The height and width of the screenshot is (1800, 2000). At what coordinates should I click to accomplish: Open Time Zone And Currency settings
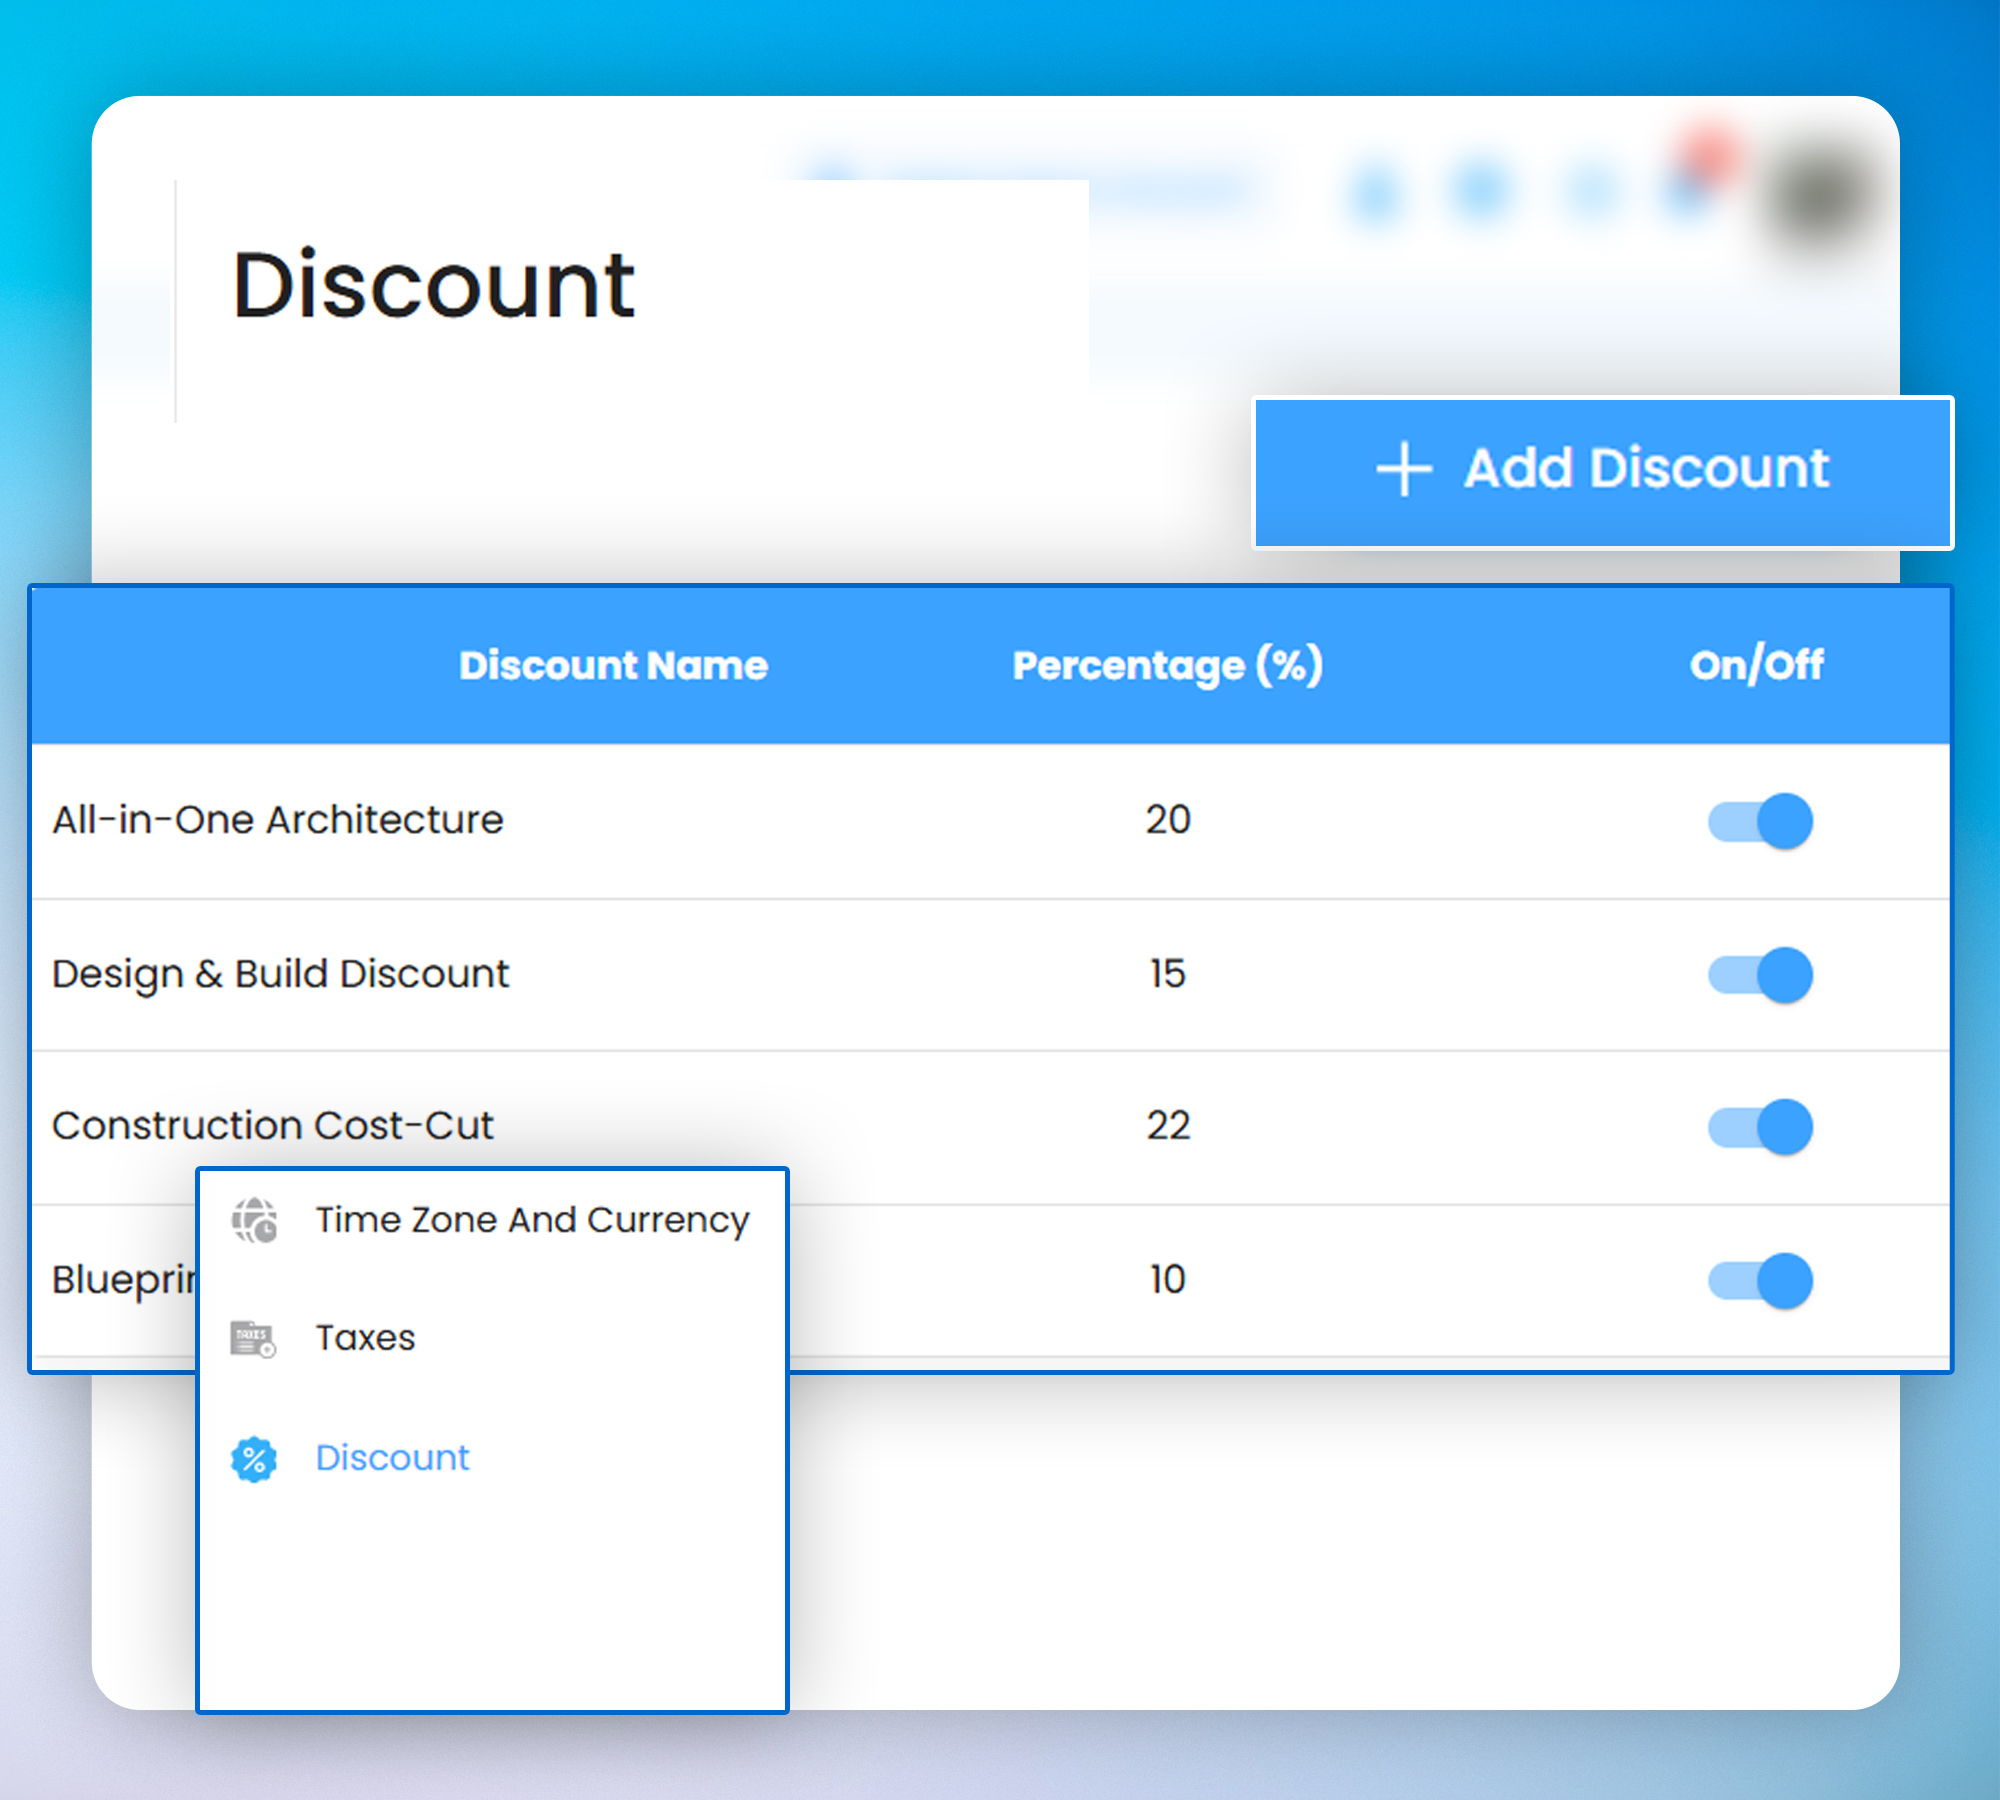point(532,1220)
